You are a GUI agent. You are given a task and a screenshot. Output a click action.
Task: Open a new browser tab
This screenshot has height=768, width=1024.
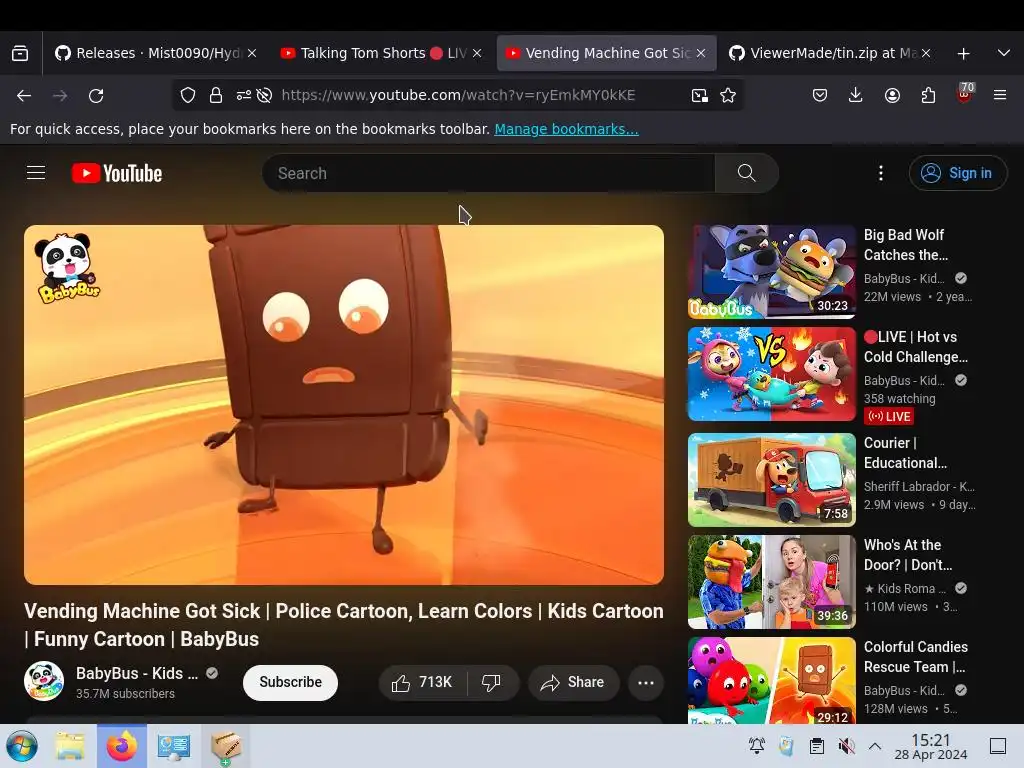(x=963, y=54)
